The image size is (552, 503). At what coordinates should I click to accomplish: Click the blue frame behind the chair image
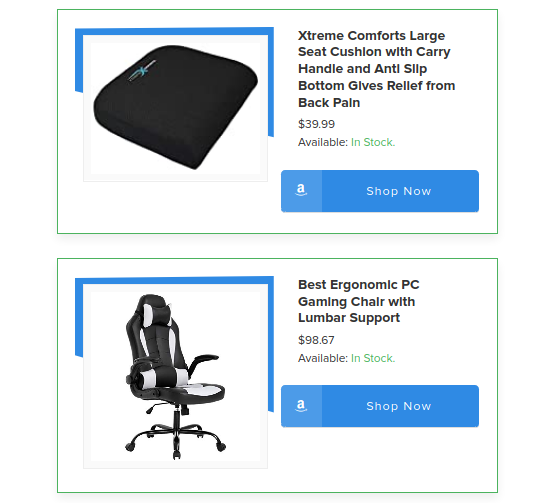(x=174, y=280)
